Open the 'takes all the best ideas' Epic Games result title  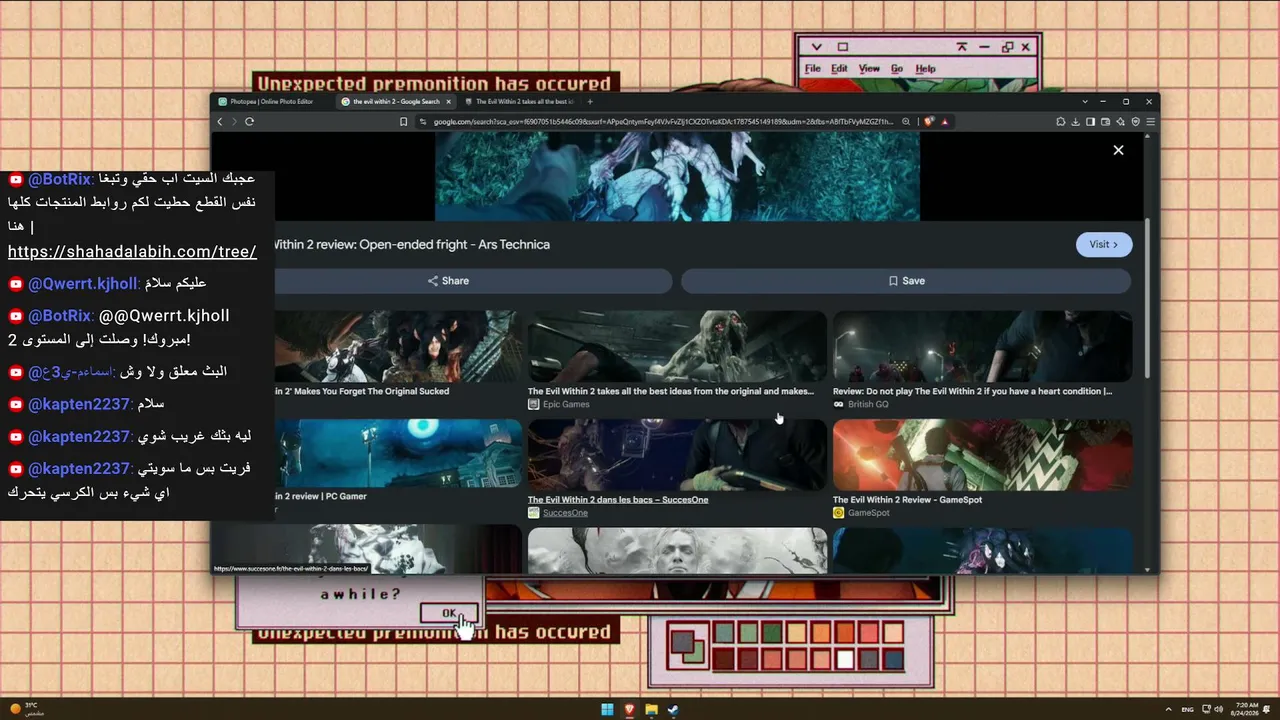(671, 392)
